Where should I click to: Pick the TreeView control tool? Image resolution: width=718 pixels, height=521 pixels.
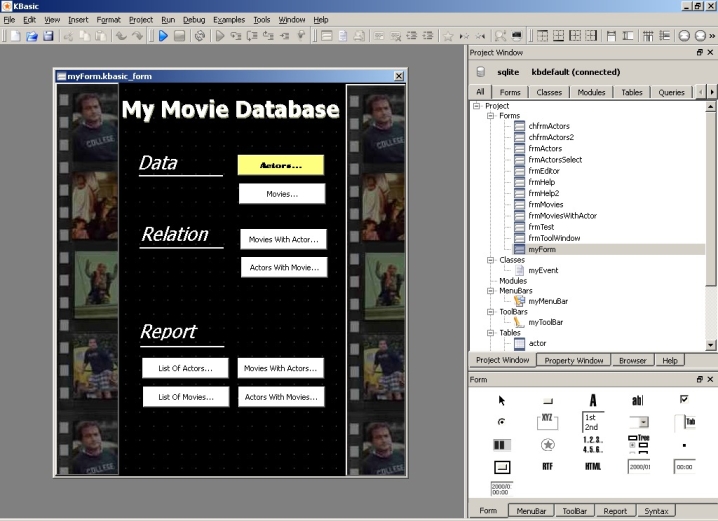pos(638,444)
